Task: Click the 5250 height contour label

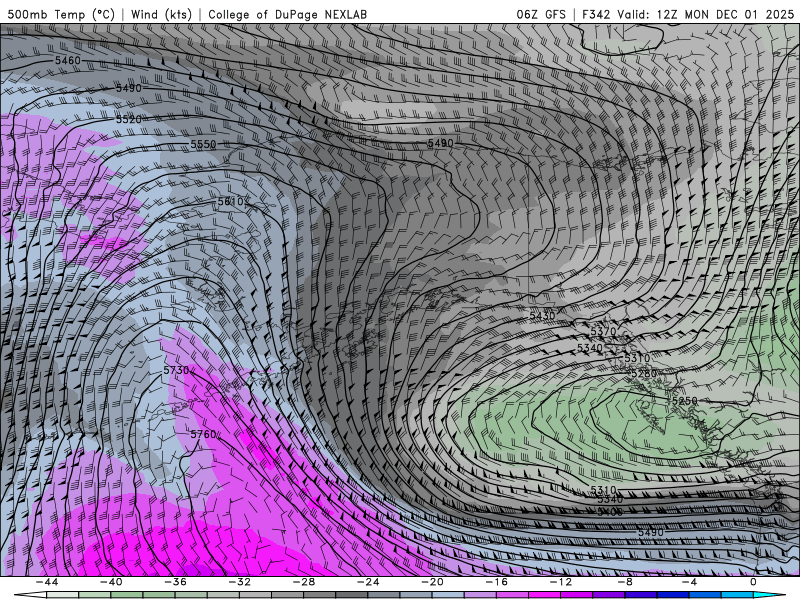Action: point(684,401)
